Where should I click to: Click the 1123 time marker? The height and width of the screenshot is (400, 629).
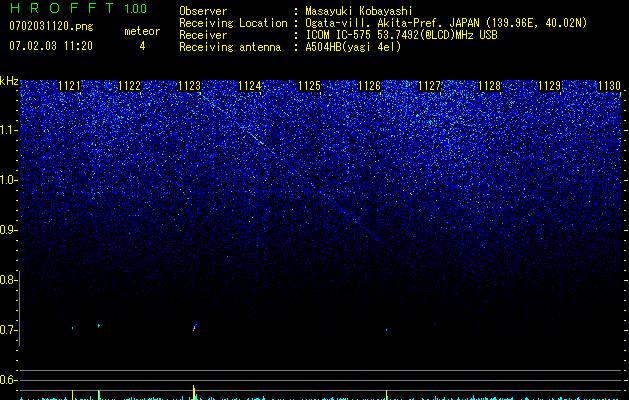coord(189,86)
